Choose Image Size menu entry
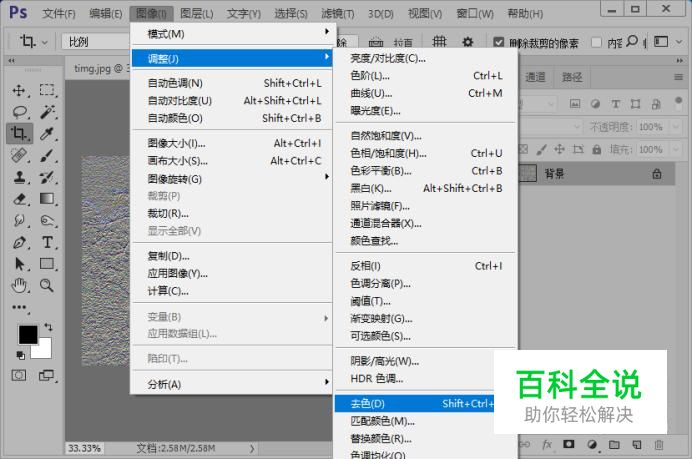This screenshot has height=459, width=692. click(233, 143)
